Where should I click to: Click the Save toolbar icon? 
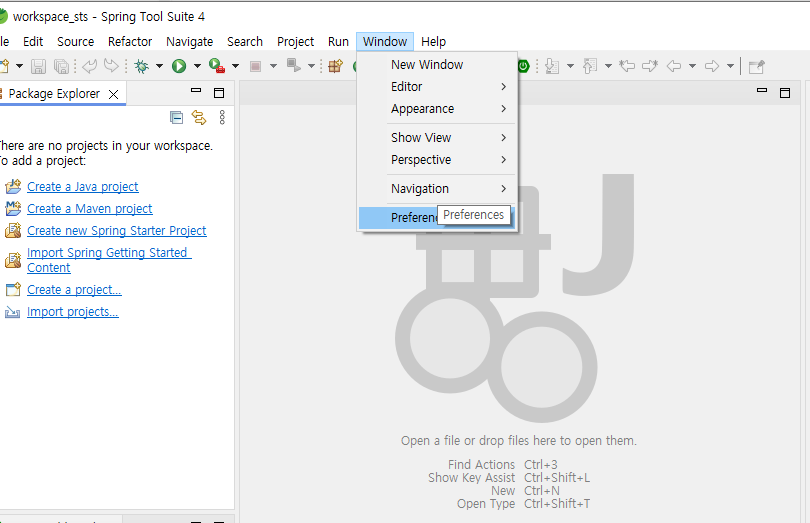click(x=38, y=66)
